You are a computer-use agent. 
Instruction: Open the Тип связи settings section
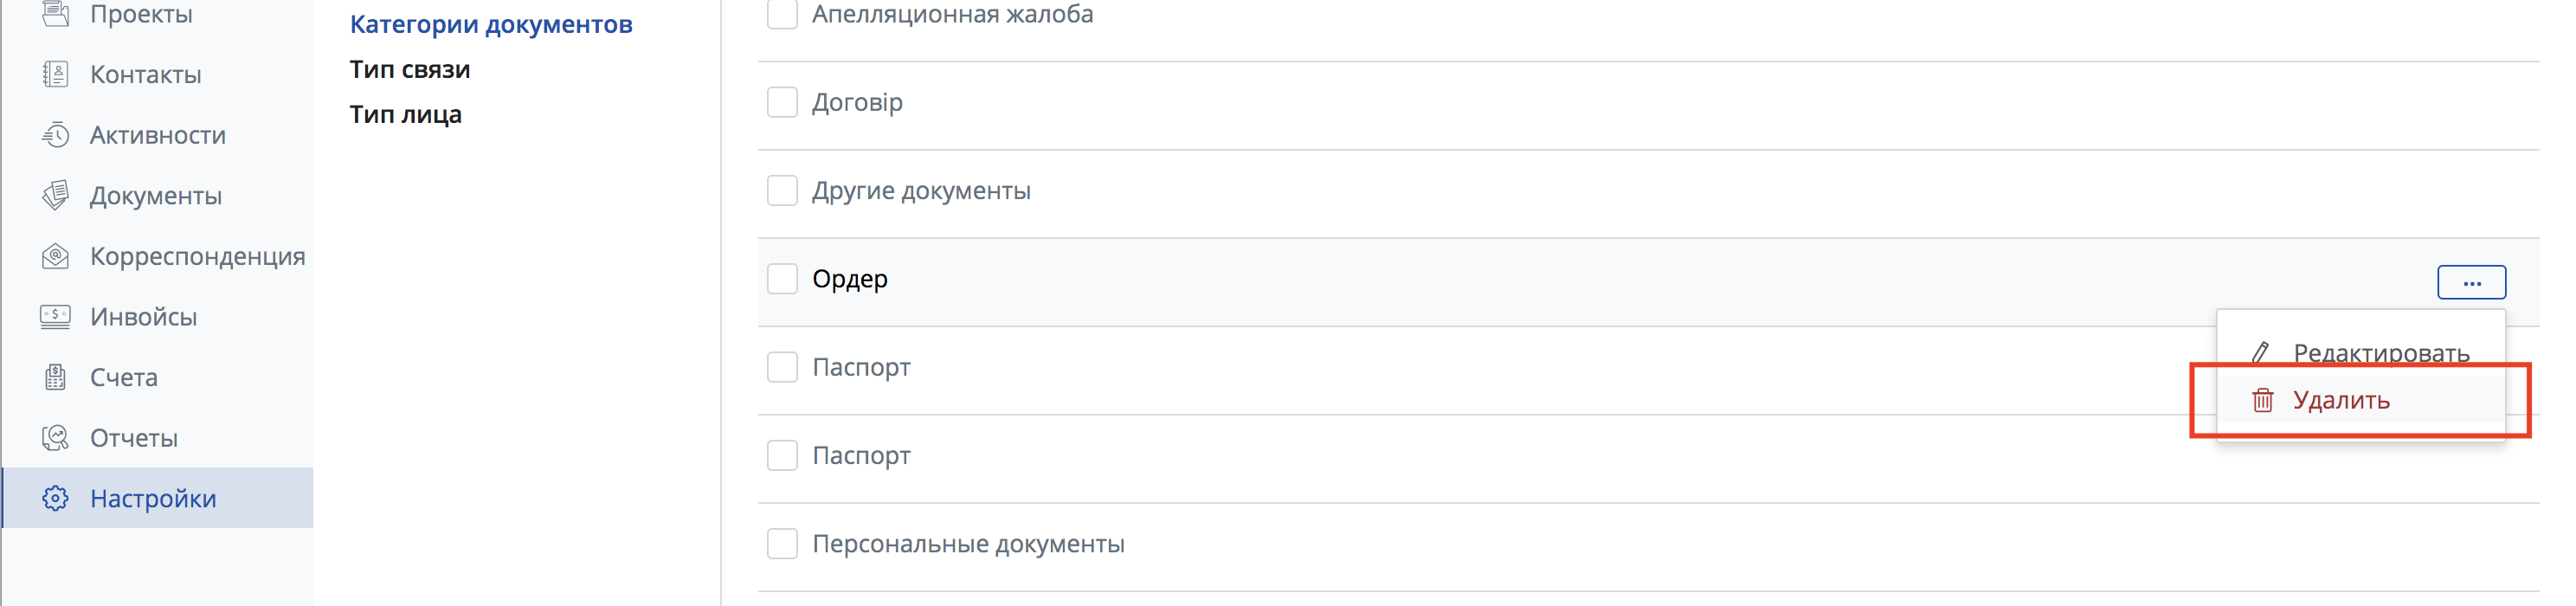tap(410, 69)
